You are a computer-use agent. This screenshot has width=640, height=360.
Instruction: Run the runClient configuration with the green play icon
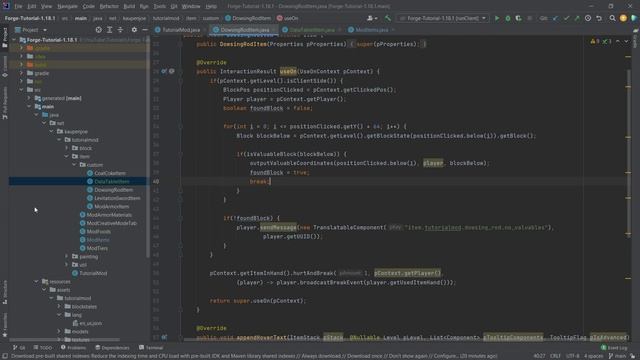click(x=497, y=18)
